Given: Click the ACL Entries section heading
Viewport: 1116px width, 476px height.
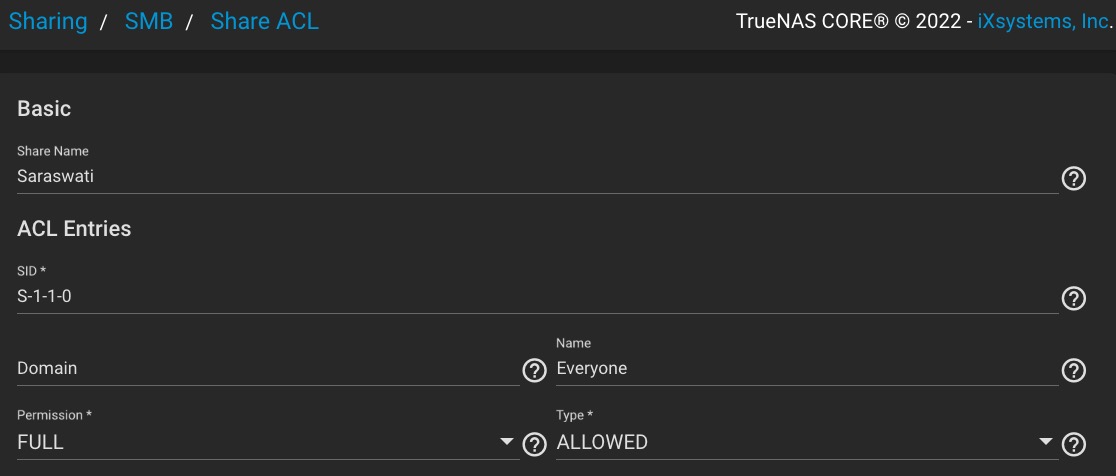Looking at the screenshot, I should click(74, 228).
